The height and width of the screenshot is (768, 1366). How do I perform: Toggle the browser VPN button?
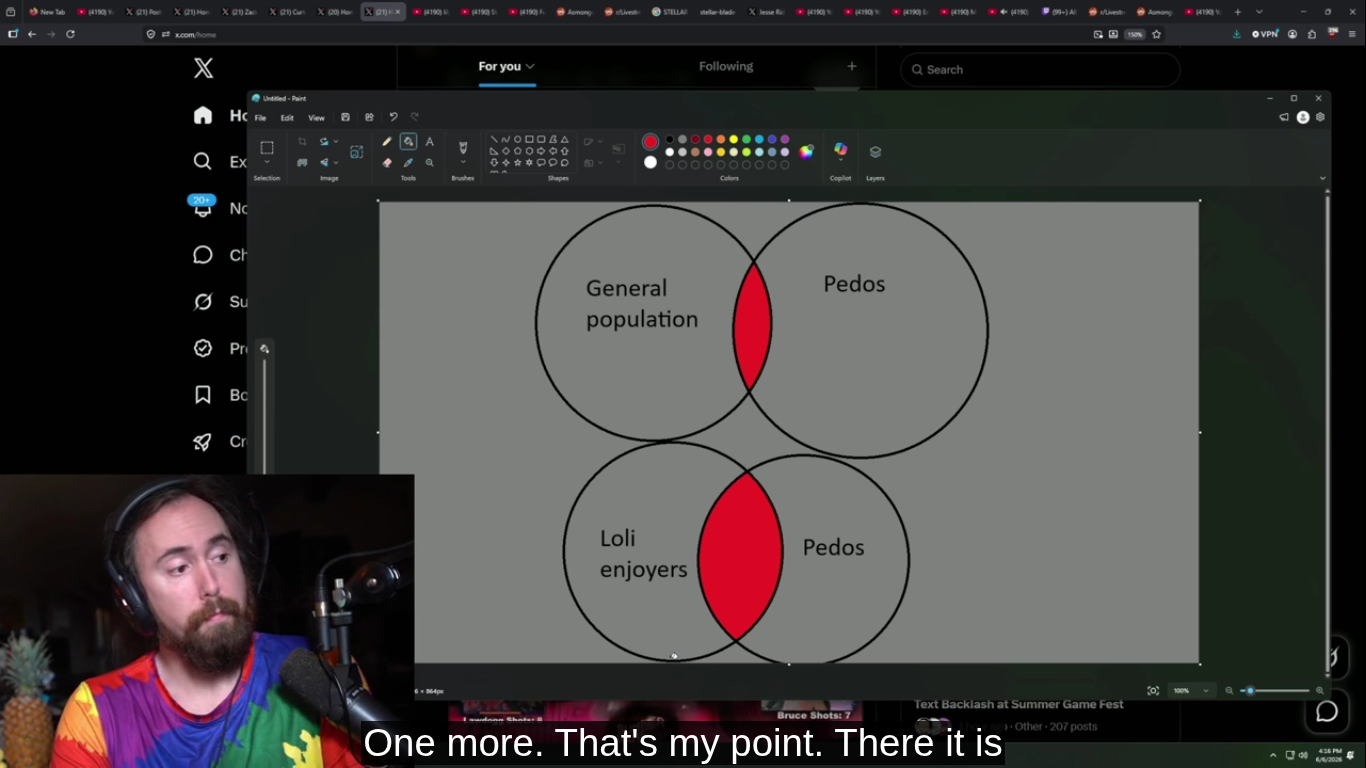coord(1265,34)
